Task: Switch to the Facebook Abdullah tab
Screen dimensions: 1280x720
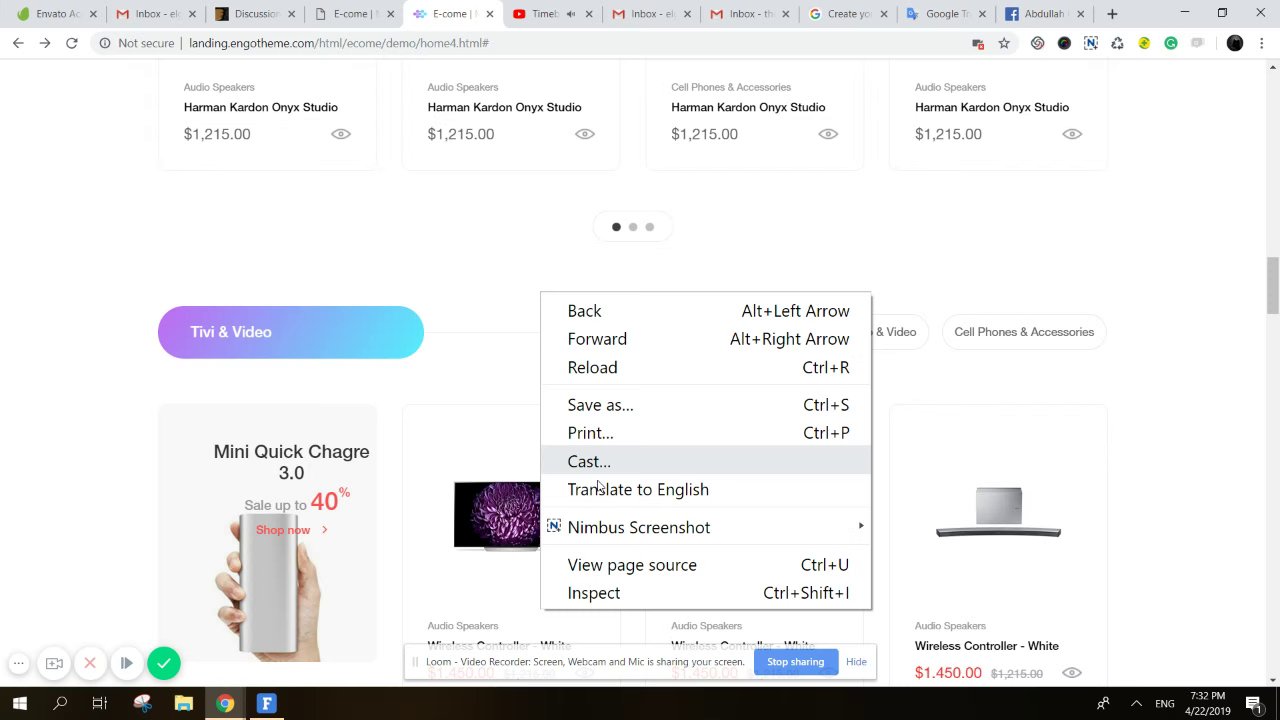Action: (1046, 14)
